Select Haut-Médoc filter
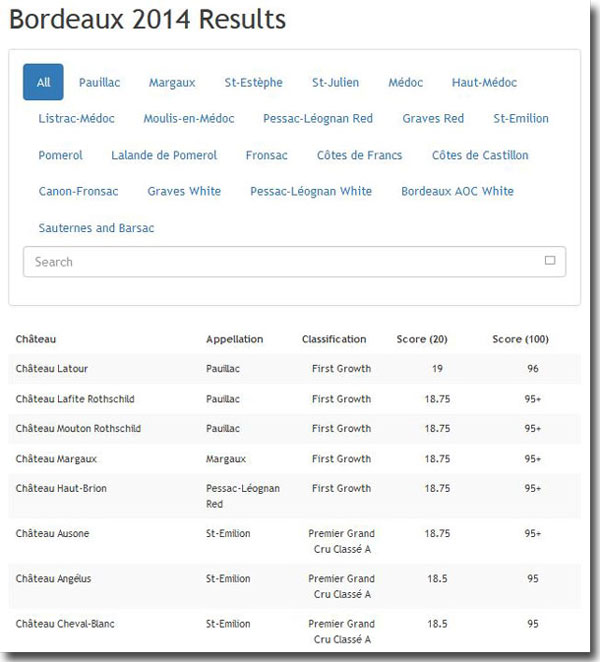Screen dimensions: 600x662 [x=484, y=82]
